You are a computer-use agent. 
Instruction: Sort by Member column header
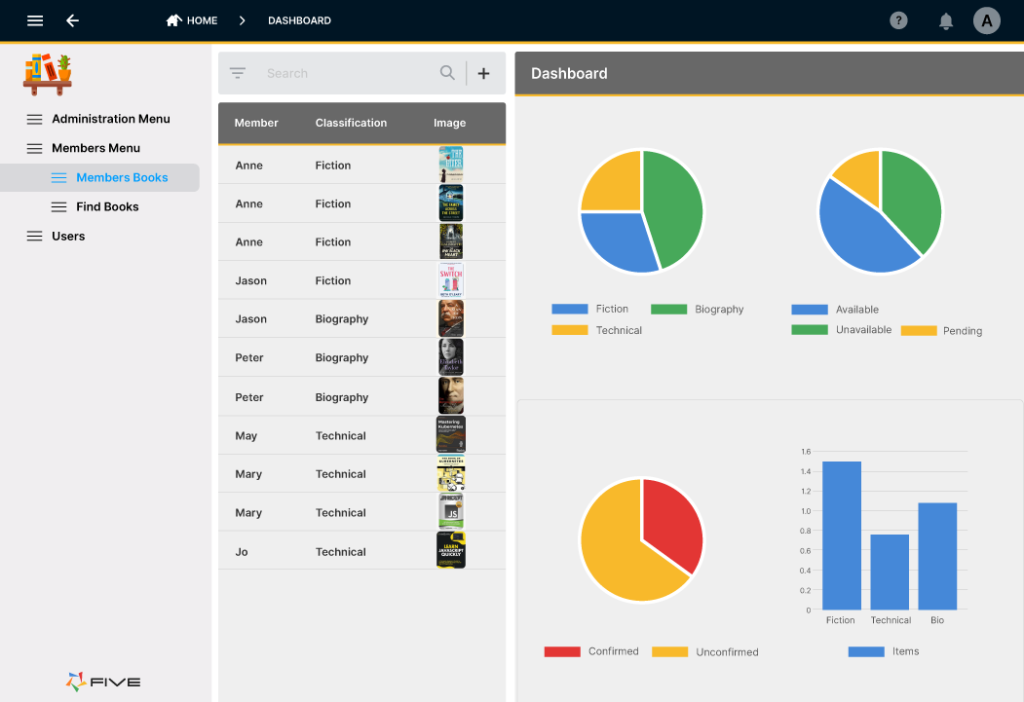coord(256,123)
